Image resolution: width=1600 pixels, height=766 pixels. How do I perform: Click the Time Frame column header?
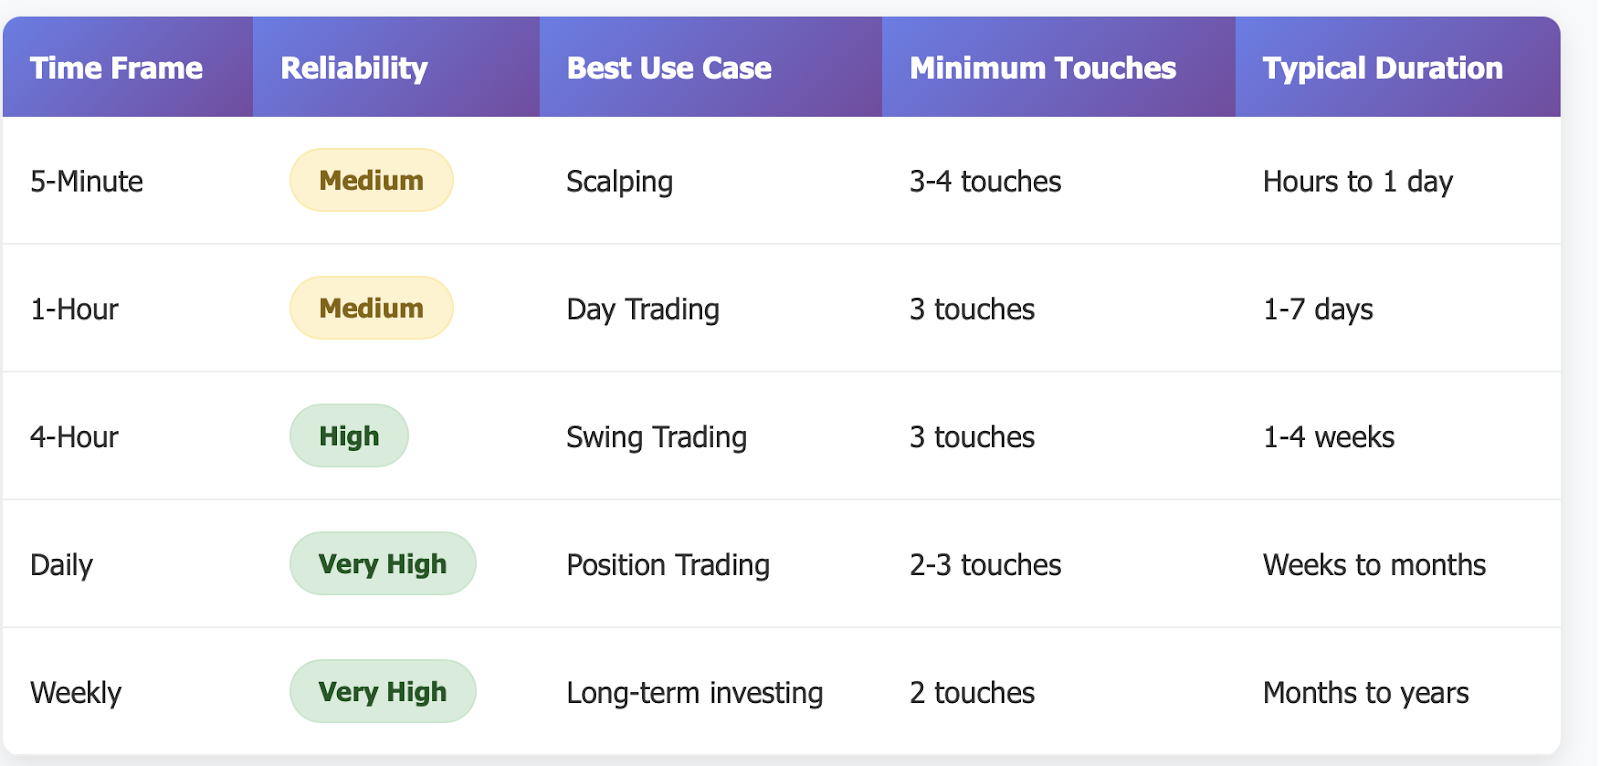(116, 68)
